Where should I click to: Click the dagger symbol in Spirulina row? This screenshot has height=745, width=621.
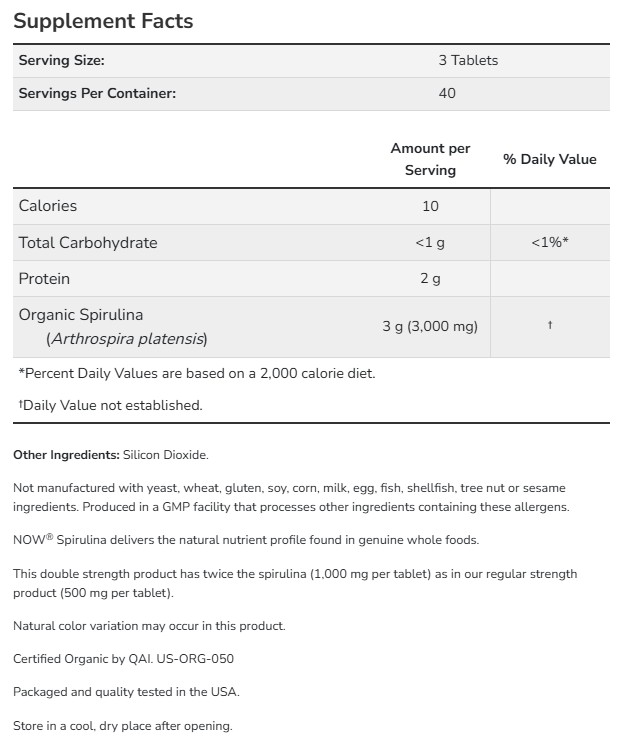(x=550, y=325)
